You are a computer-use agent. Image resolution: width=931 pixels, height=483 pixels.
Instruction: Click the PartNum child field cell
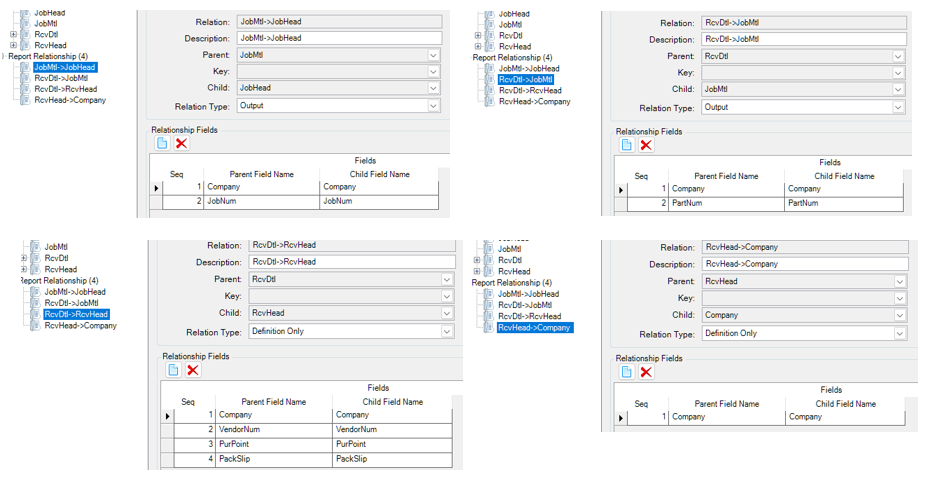pyautogui.click(x=844, y=203)
